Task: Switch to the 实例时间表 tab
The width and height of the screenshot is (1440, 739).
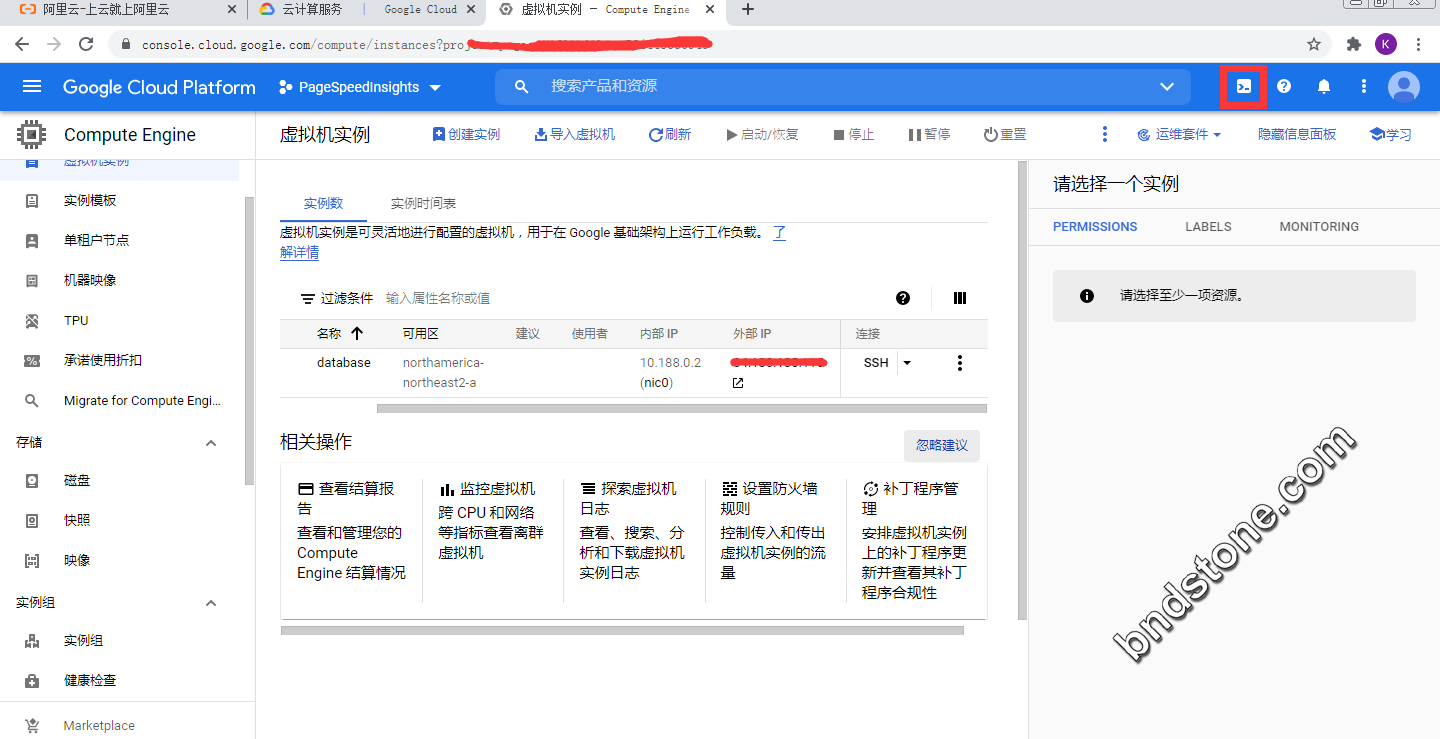Action: coord(423,203)
